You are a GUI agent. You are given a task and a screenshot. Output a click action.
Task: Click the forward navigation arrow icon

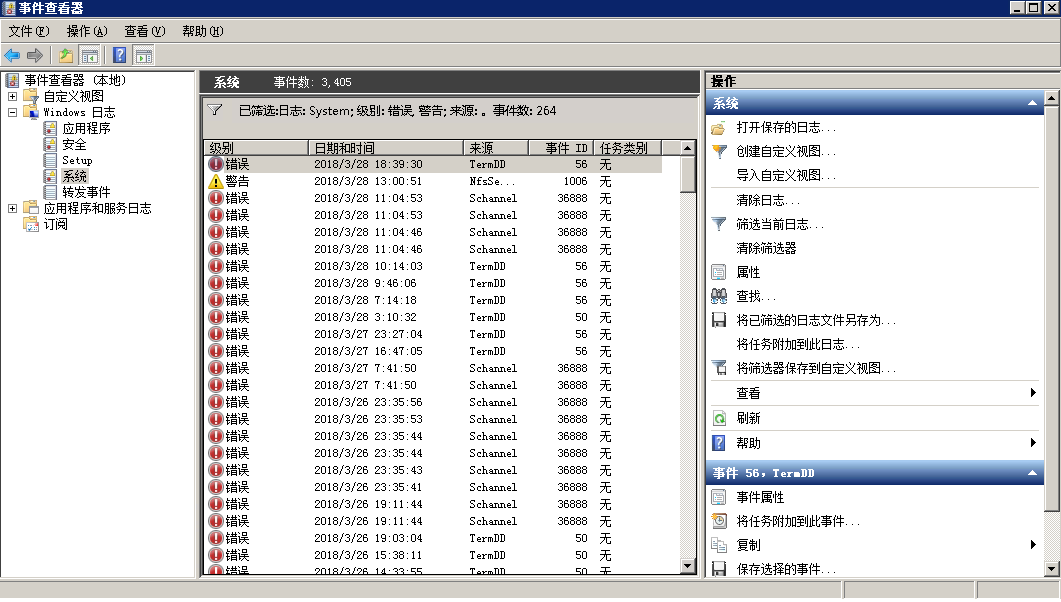[x=34, y=55]
